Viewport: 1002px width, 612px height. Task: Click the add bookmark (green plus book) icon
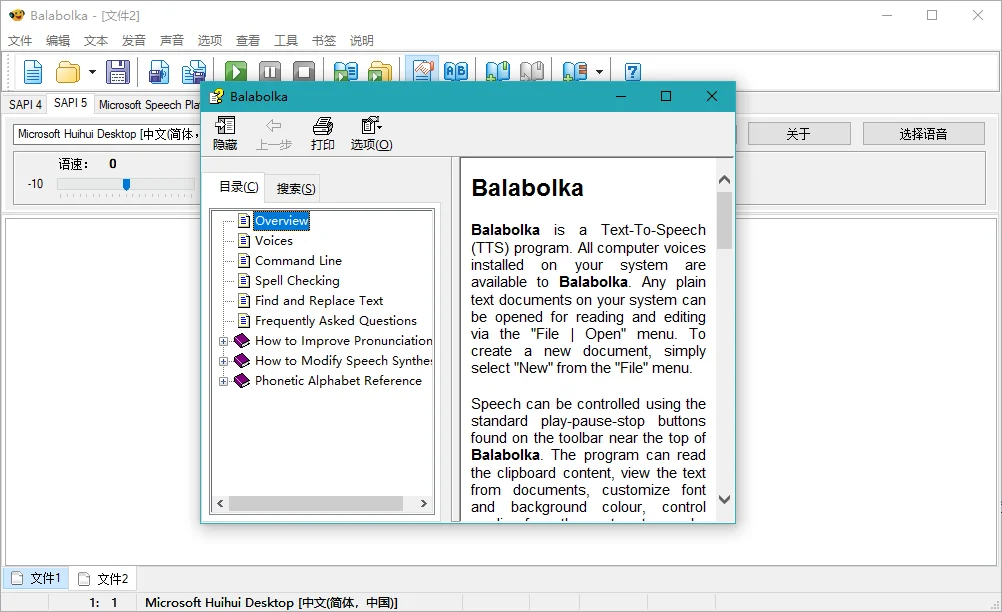coord(498,71)
